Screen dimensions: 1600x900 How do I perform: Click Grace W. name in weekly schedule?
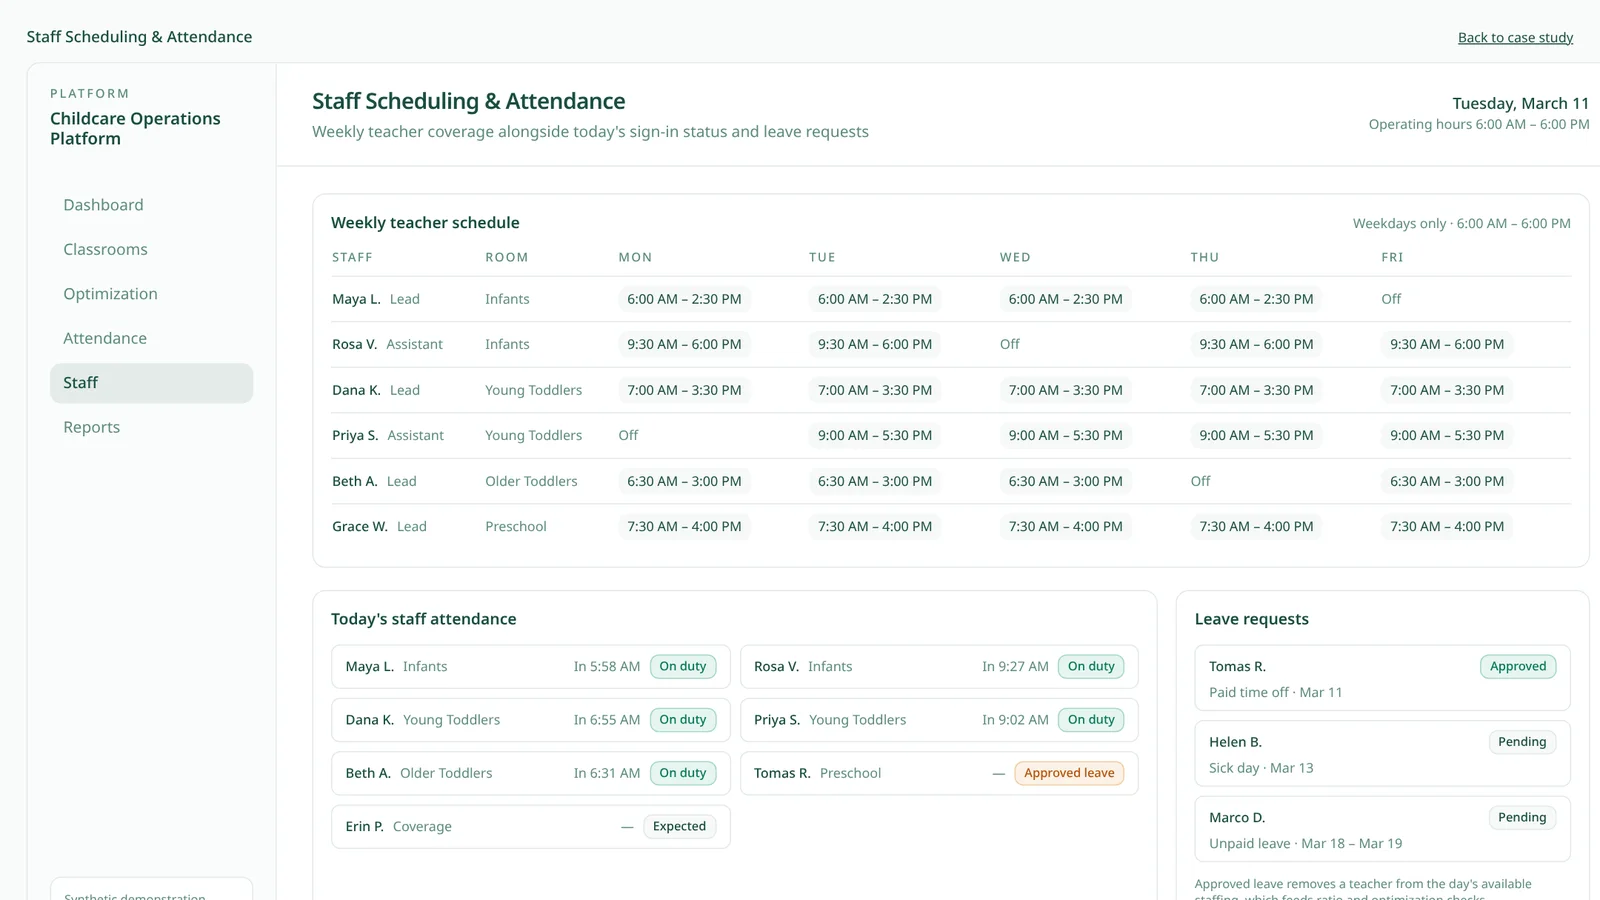[x=360, y=526]
